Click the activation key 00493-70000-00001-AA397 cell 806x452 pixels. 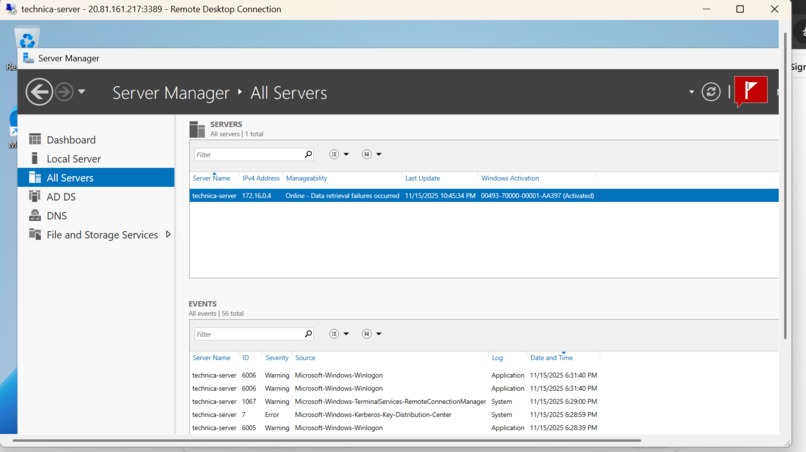537,195
